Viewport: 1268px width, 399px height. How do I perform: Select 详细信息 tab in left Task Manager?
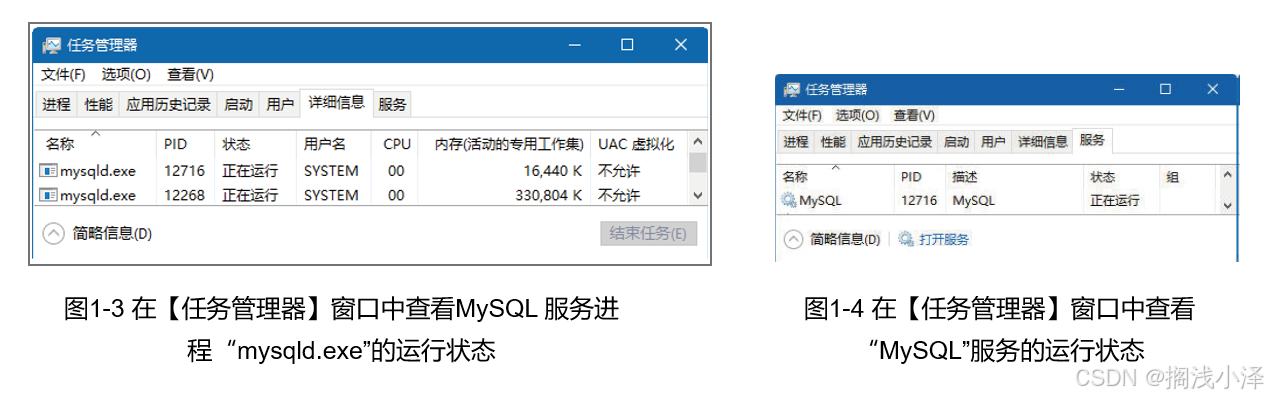pos(336,102)
